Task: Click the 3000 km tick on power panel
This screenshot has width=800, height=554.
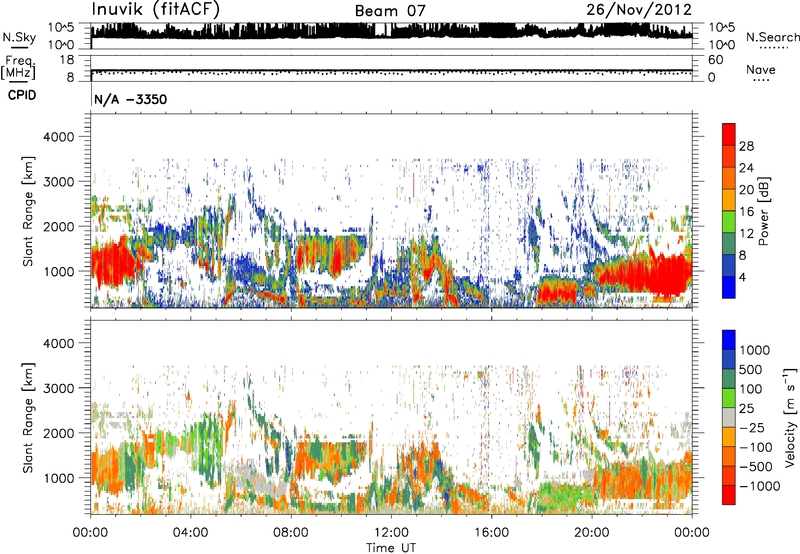Action: [59, 182]
